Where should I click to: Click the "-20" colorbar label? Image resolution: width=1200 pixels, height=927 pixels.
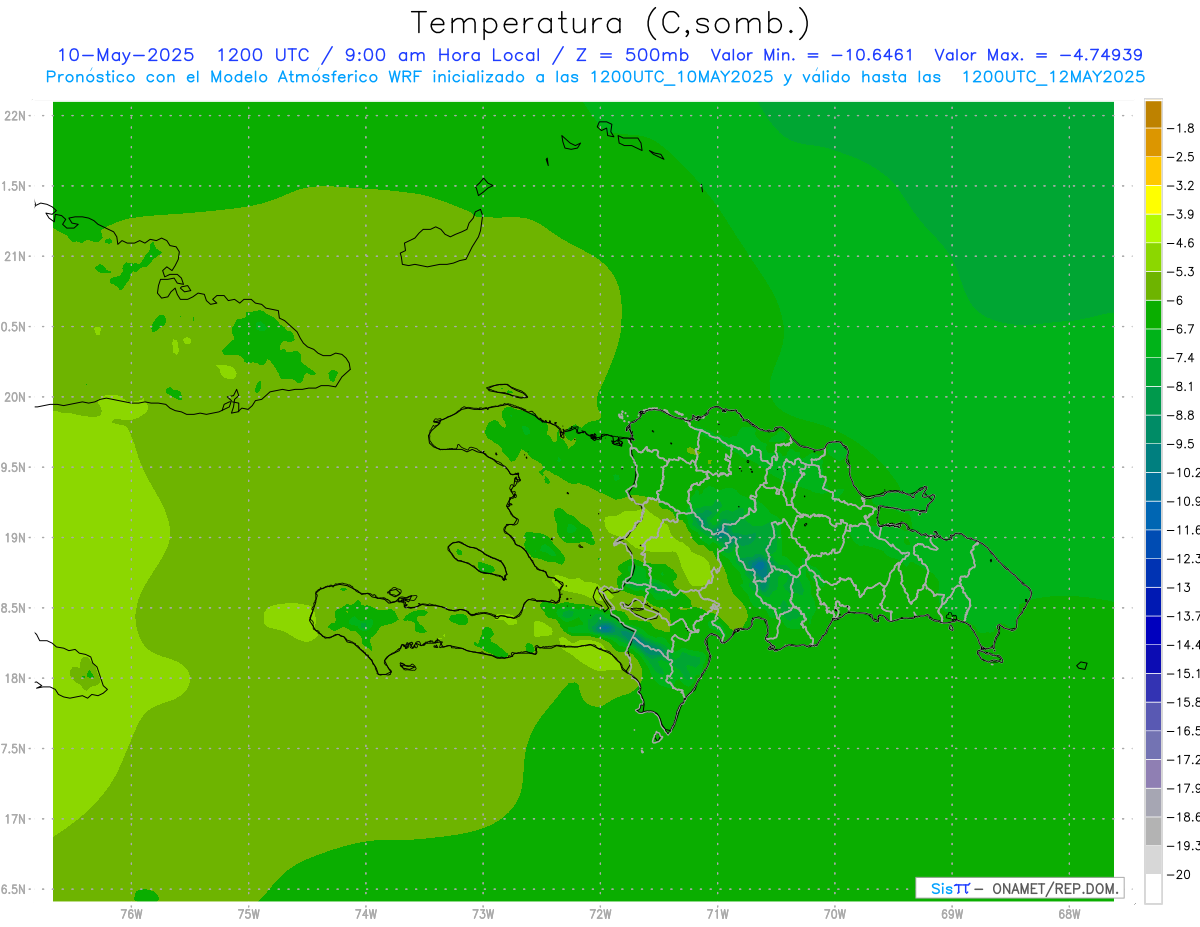click(1179, 875)
